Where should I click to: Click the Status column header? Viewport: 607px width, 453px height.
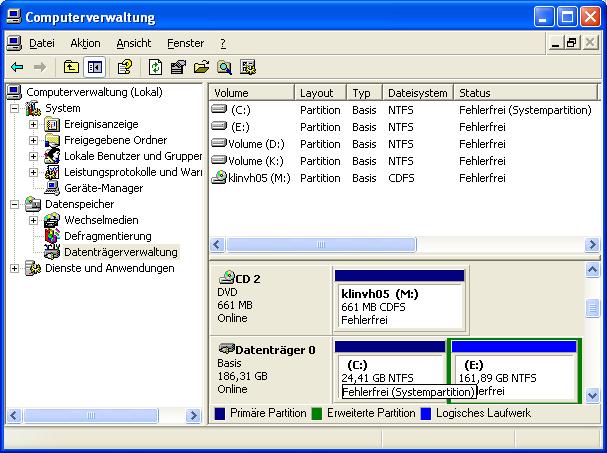pyautogui.click(x=520, y=93)
